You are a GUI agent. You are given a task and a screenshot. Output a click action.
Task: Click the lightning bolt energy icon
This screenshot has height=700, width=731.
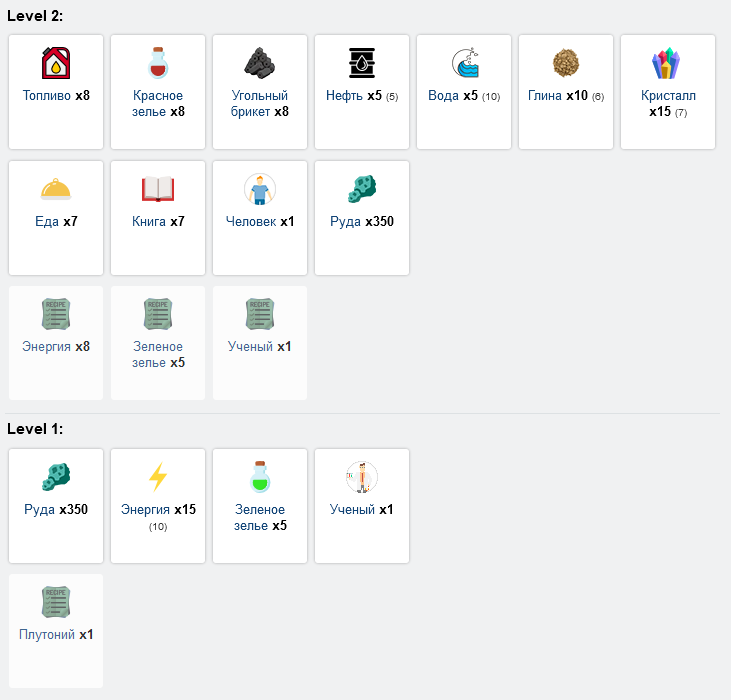158,477
